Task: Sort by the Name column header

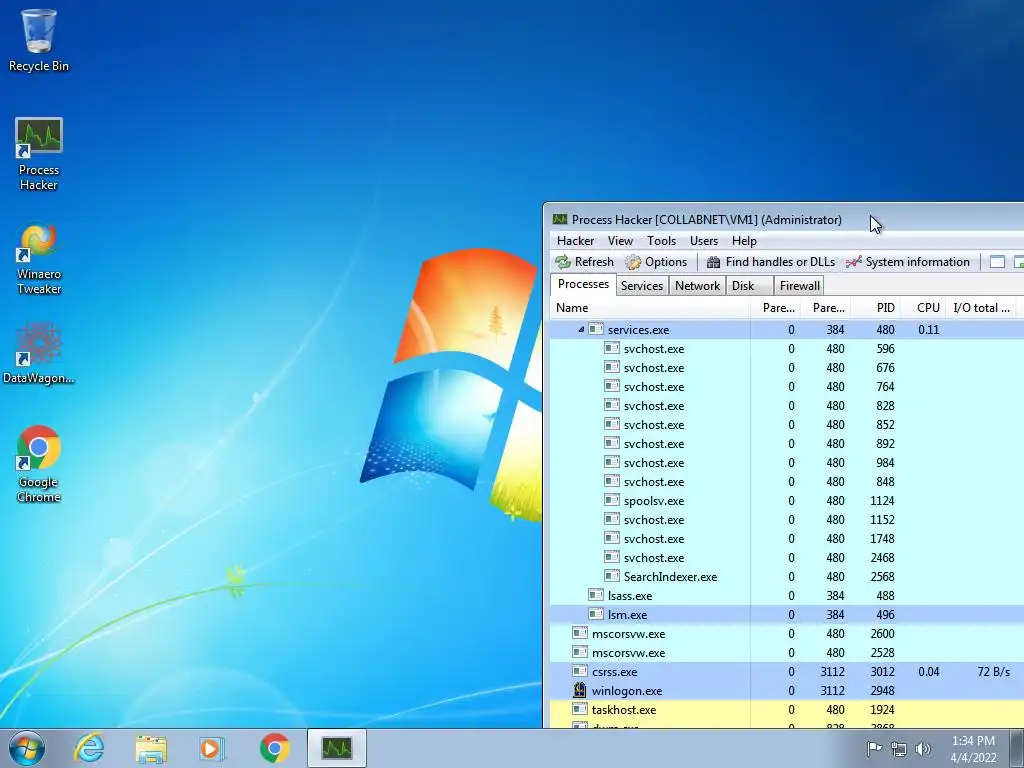Action: click(650, 308)
